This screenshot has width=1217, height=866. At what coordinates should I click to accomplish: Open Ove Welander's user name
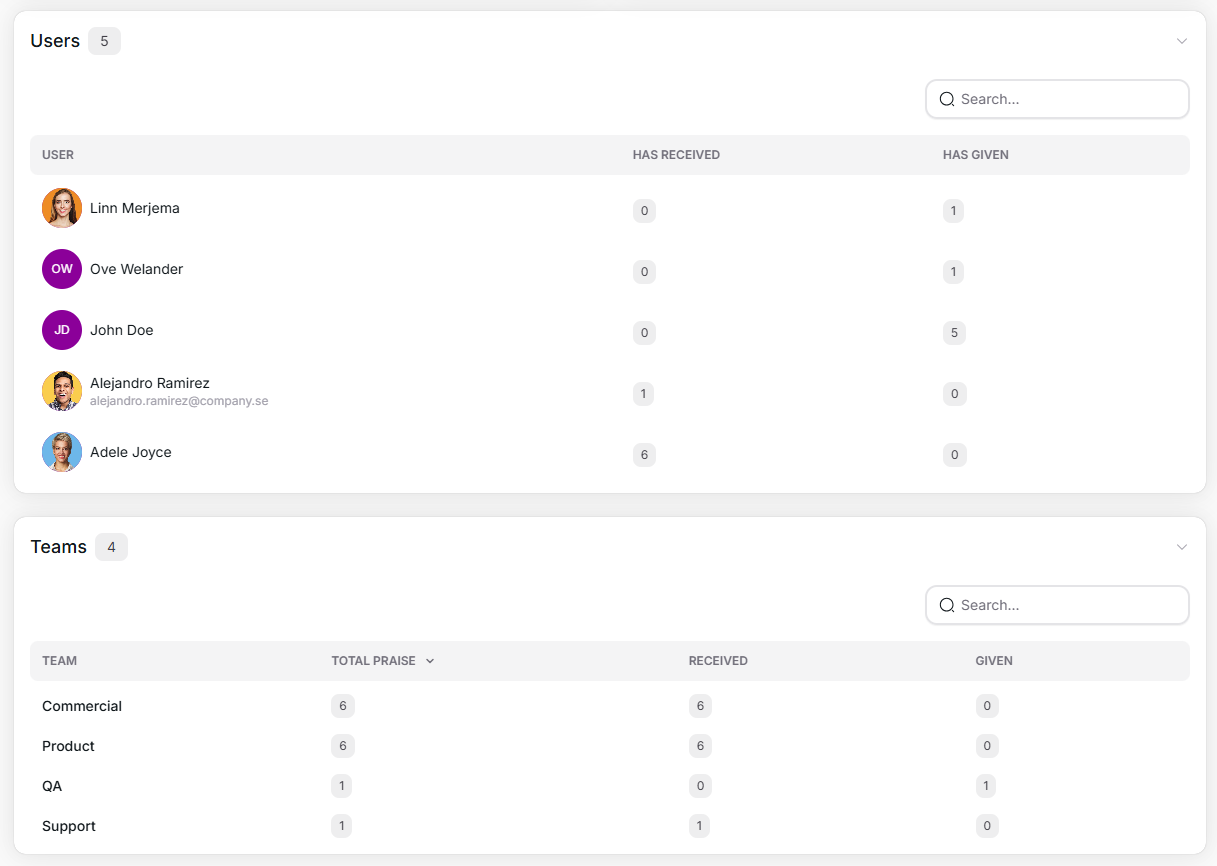click(137, 269)
